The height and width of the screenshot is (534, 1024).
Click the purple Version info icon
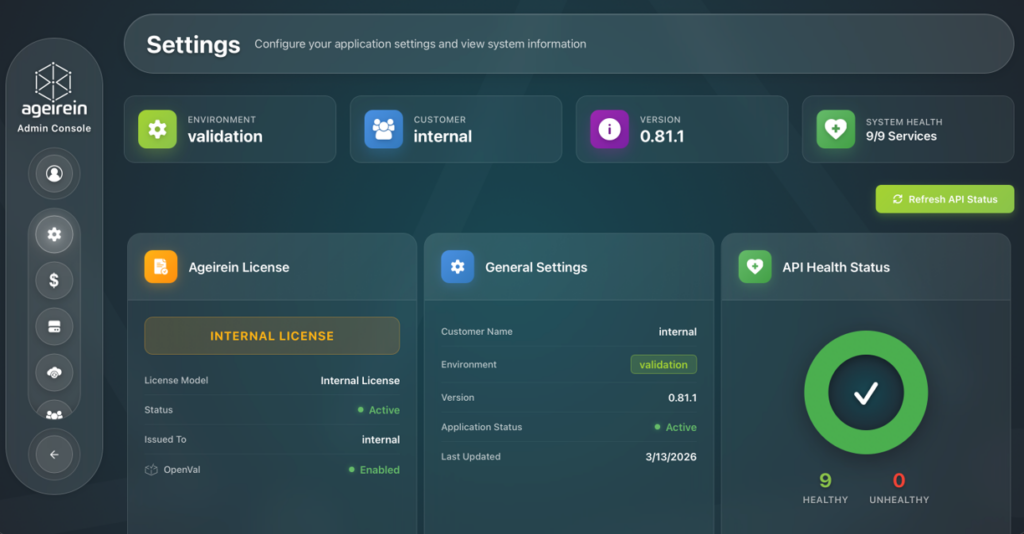(x=609, y=129)
